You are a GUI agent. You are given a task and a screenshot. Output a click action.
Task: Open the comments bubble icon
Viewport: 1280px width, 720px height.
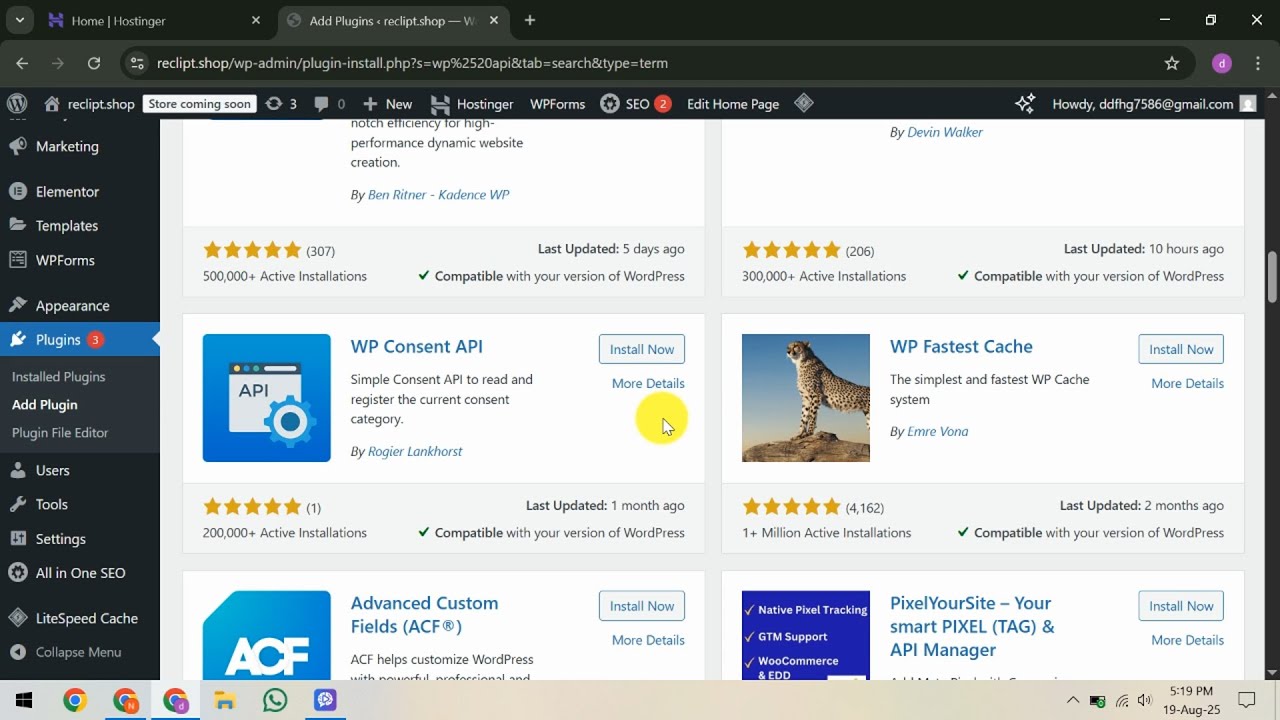329,104
